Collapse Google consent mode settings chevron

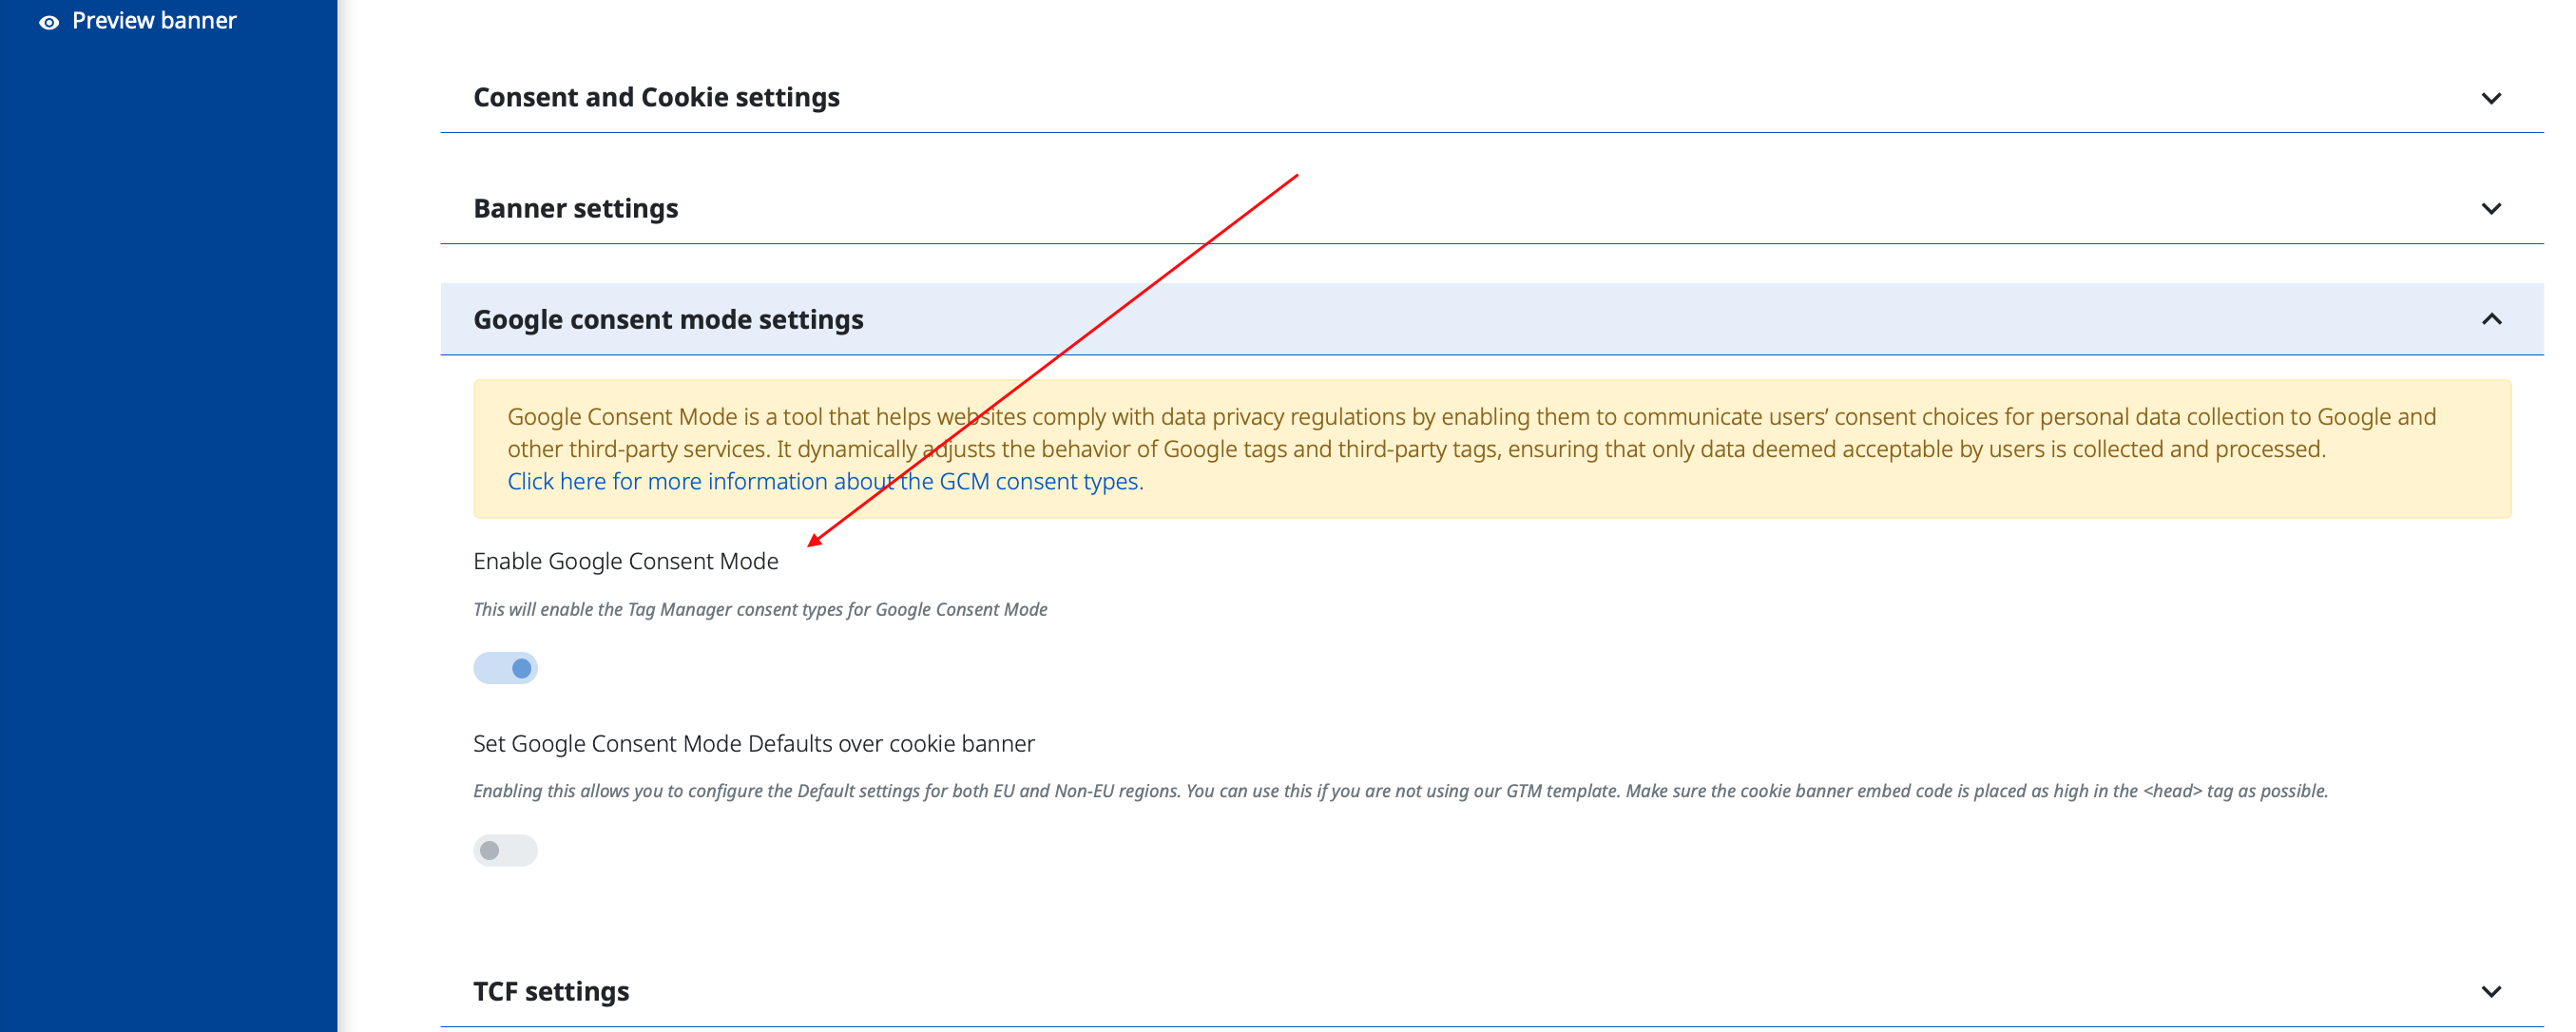[2491, 319]
